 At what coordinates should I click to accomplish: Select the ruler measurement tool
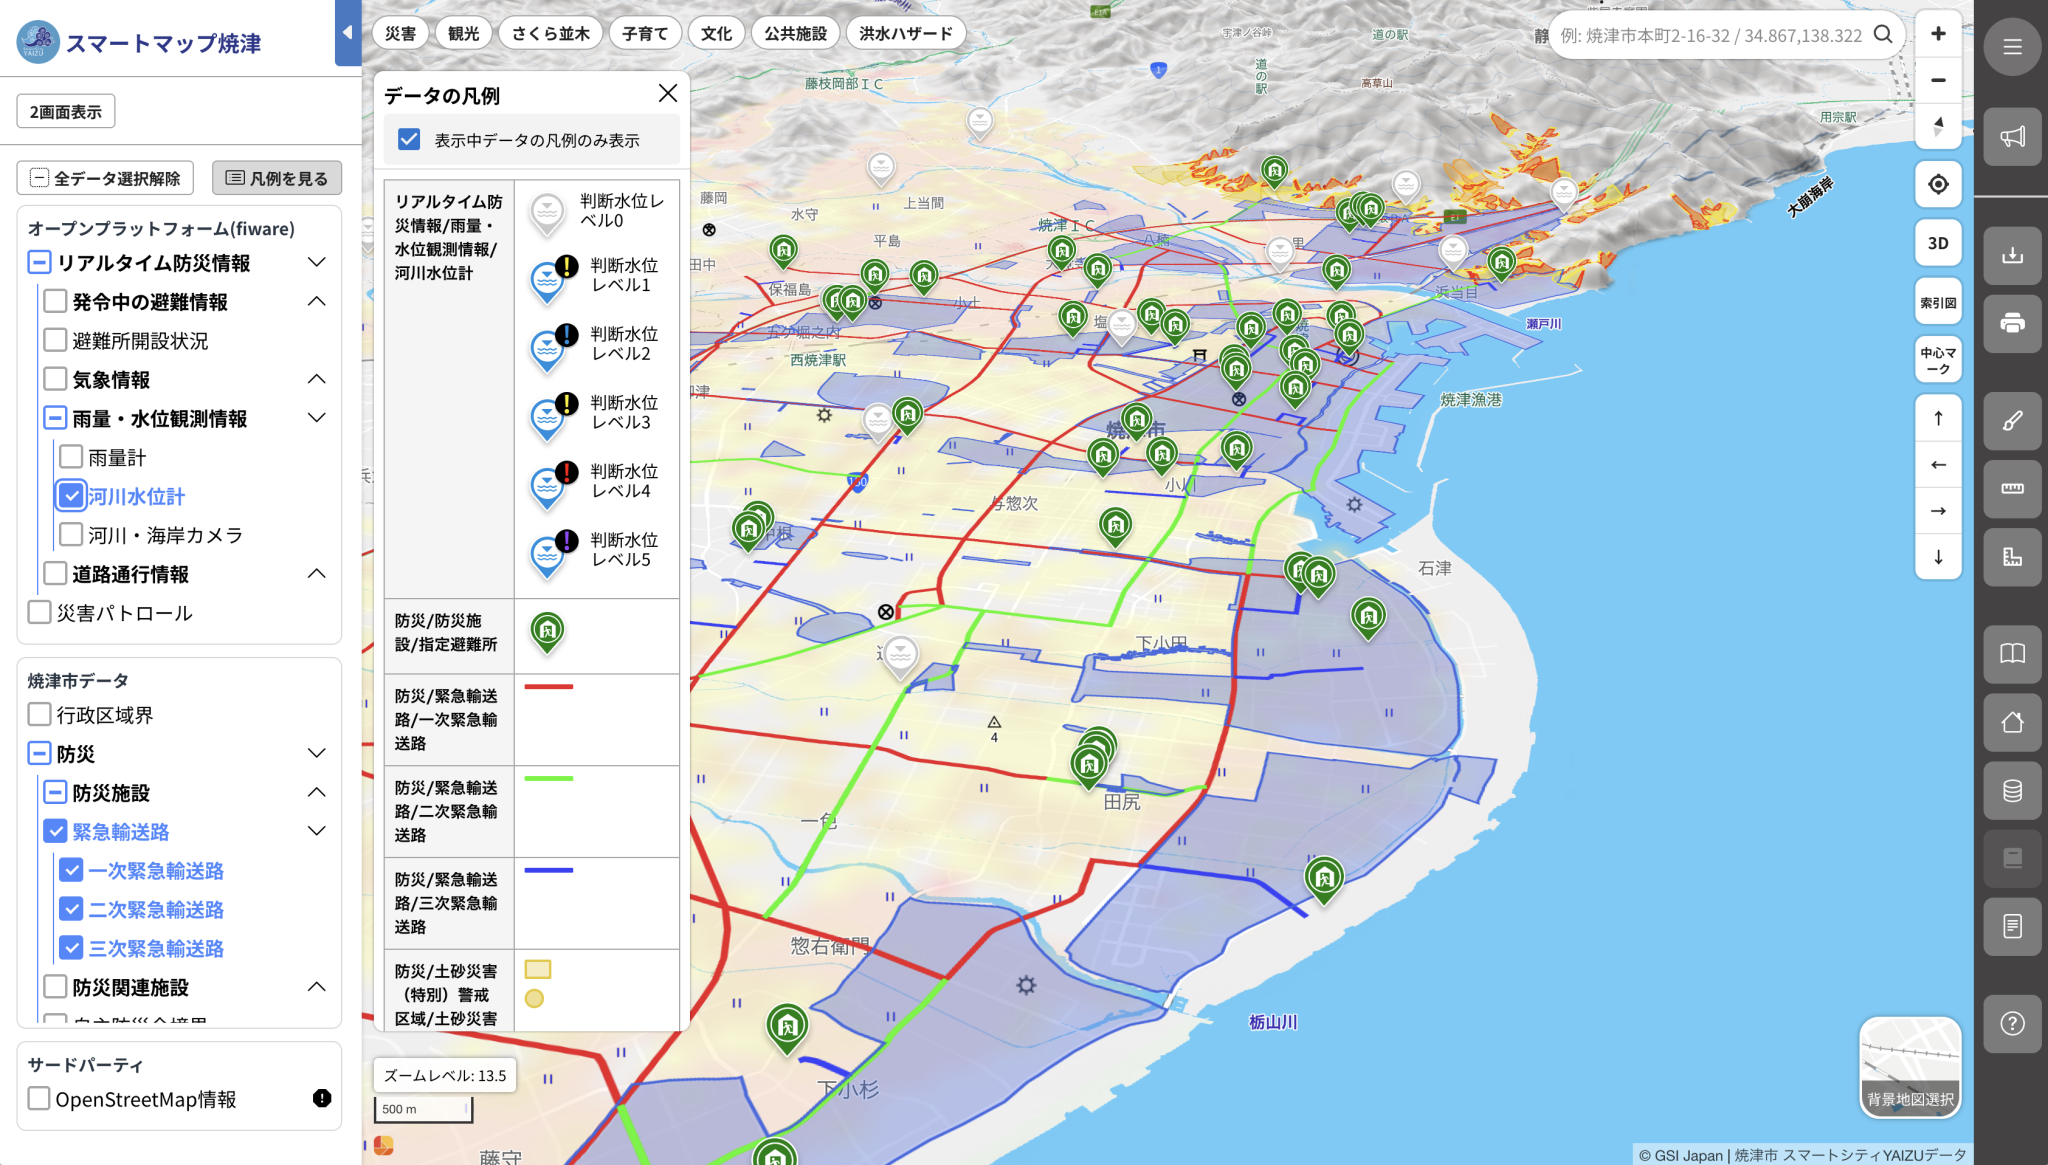(x=2012, y=489)
